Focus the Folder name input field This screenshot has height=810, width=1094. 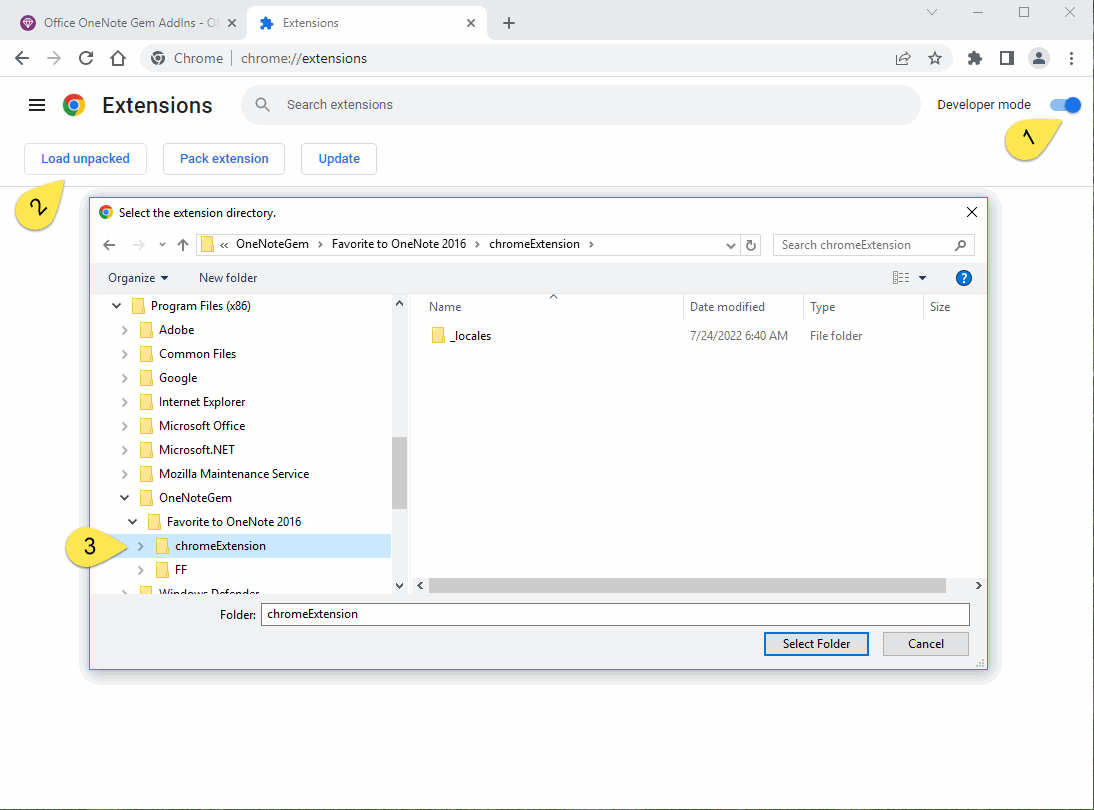[615, 615]
